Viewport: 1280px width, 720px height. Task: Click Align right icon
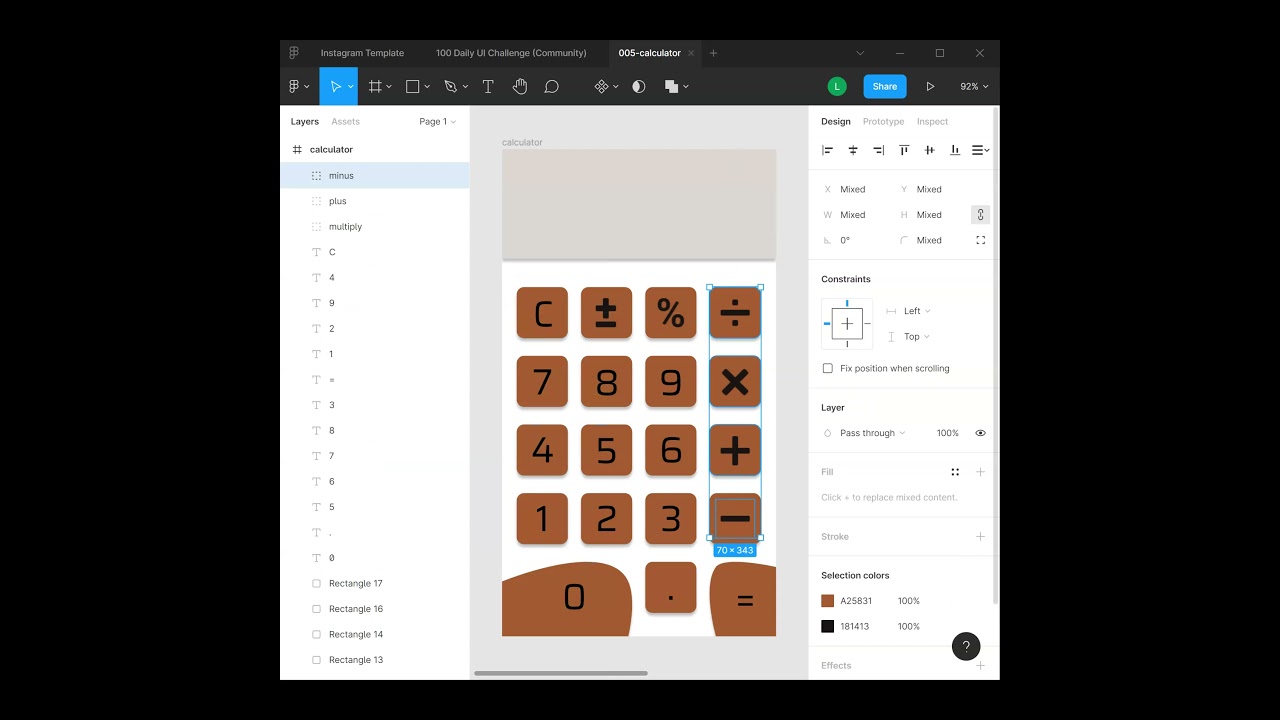(878, 150)
